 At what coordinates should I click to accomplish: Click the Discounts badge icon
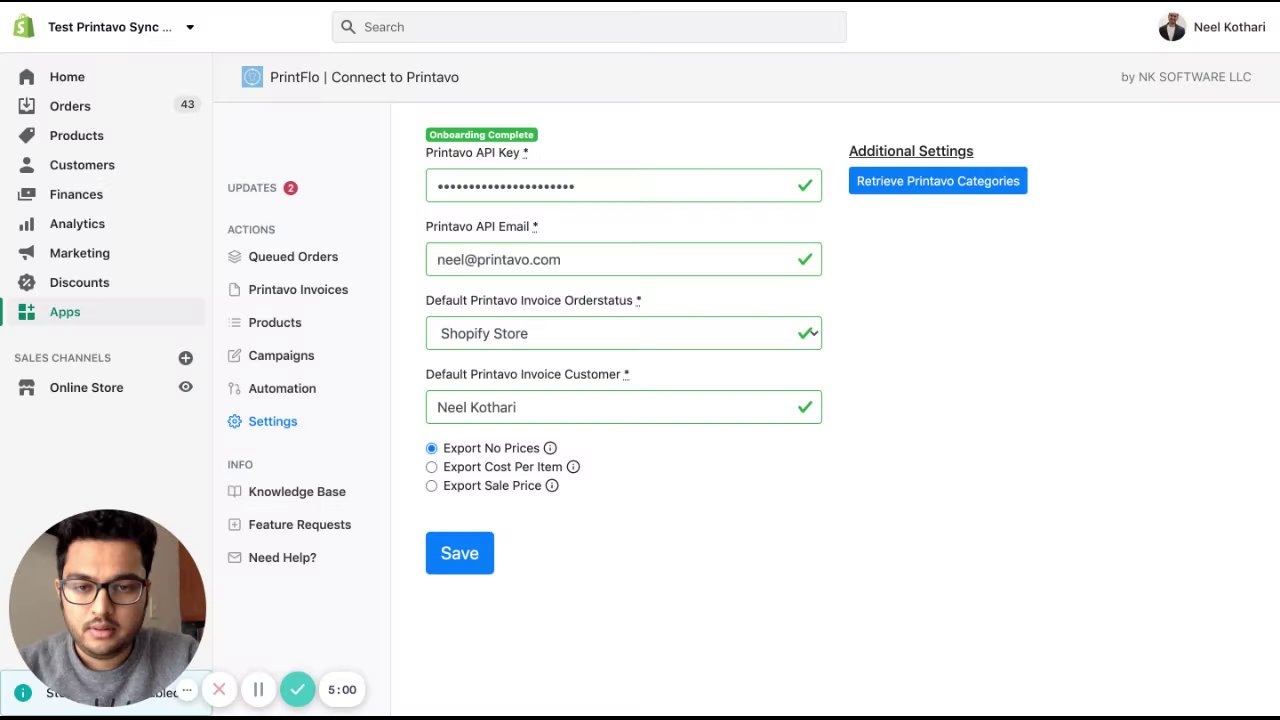[27, 282]
